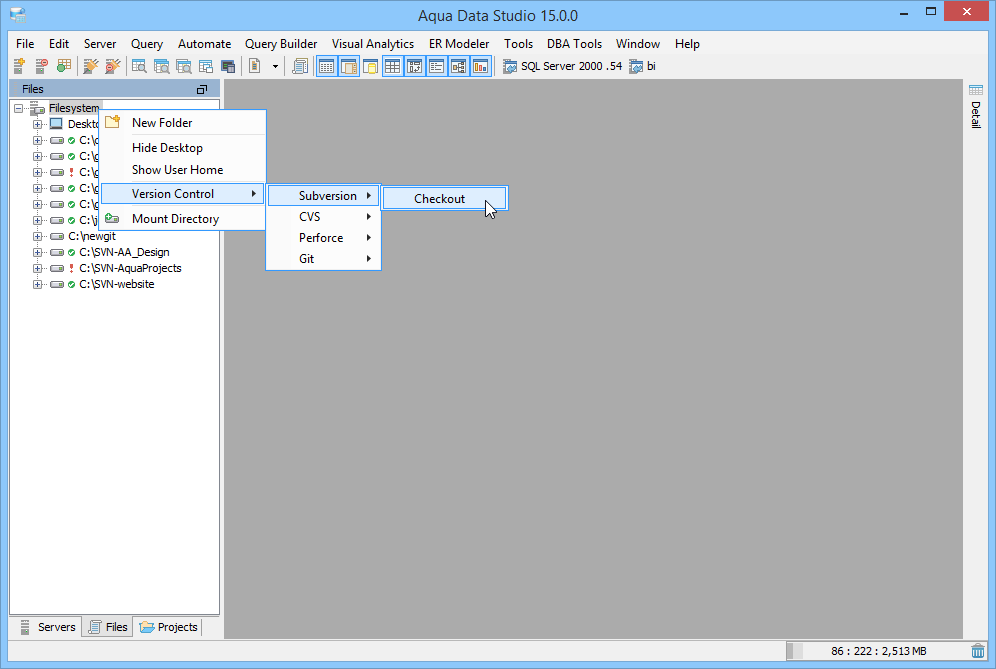The height and width of the screenshot is (669, 996).
Task: Click the Detail panel grid icon
Action: point(976,90)
